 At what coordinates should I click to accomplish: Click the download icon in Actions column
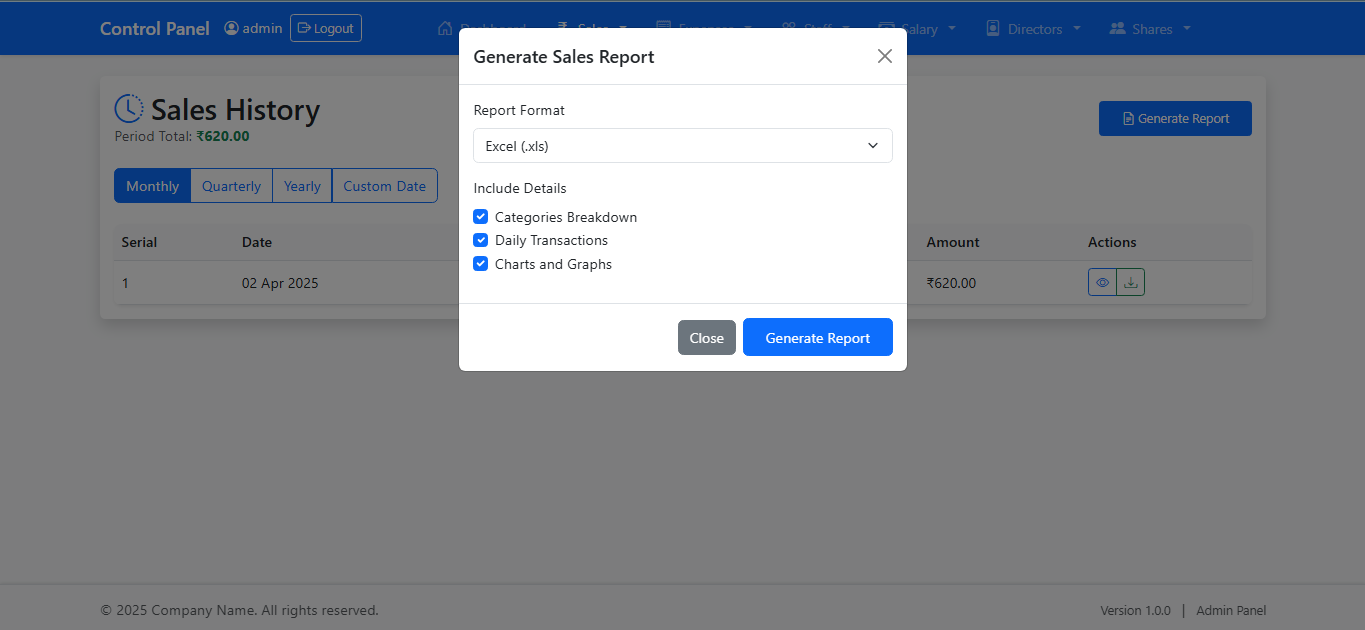1131,283
